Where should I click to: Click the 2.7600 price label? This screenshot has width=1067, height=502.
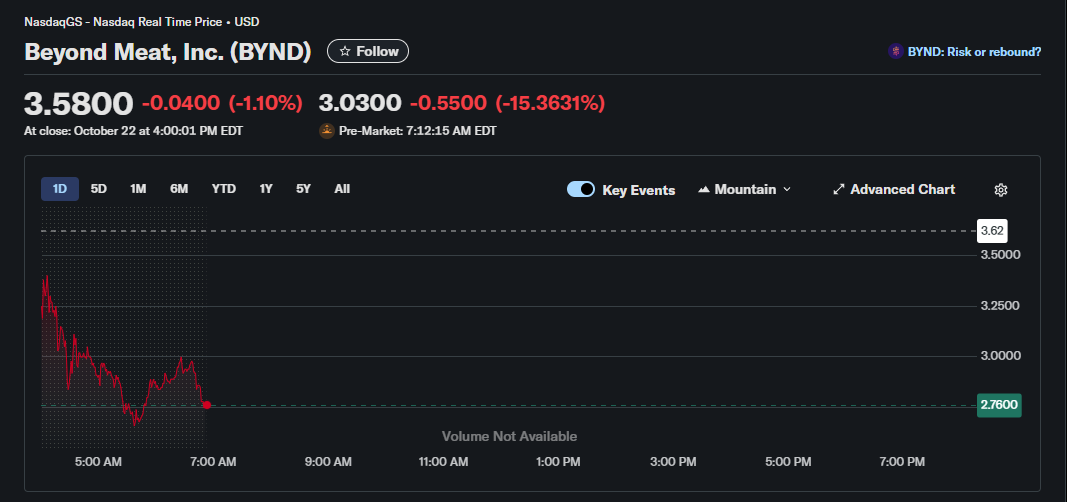[999, 405]
